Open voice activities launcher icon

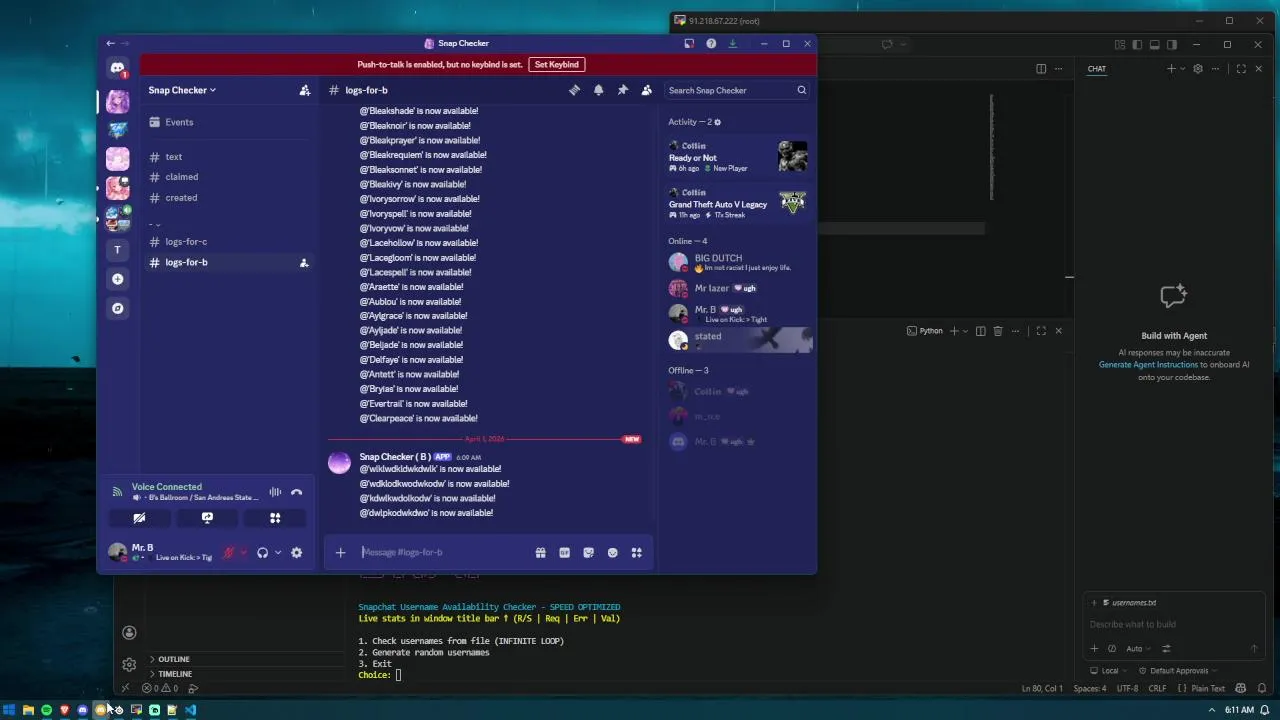(275, 518)
